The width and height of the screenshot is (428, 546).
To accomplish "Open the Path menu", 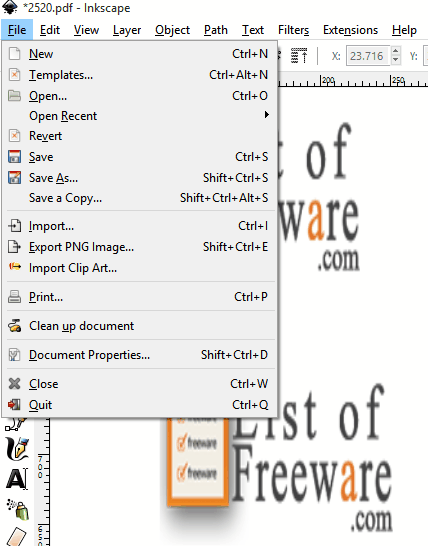I will click(216, 30).
